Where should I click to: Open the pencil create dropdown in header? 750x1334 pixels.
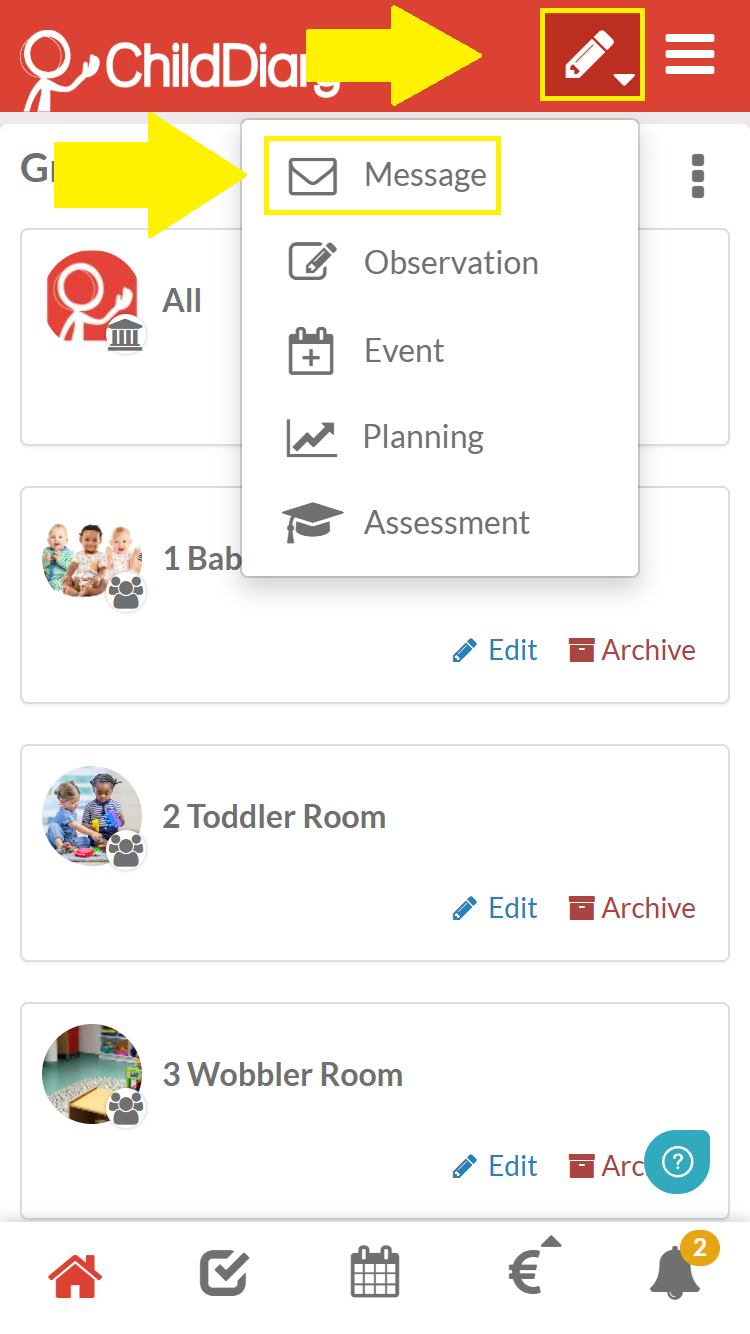pos(592,55)
